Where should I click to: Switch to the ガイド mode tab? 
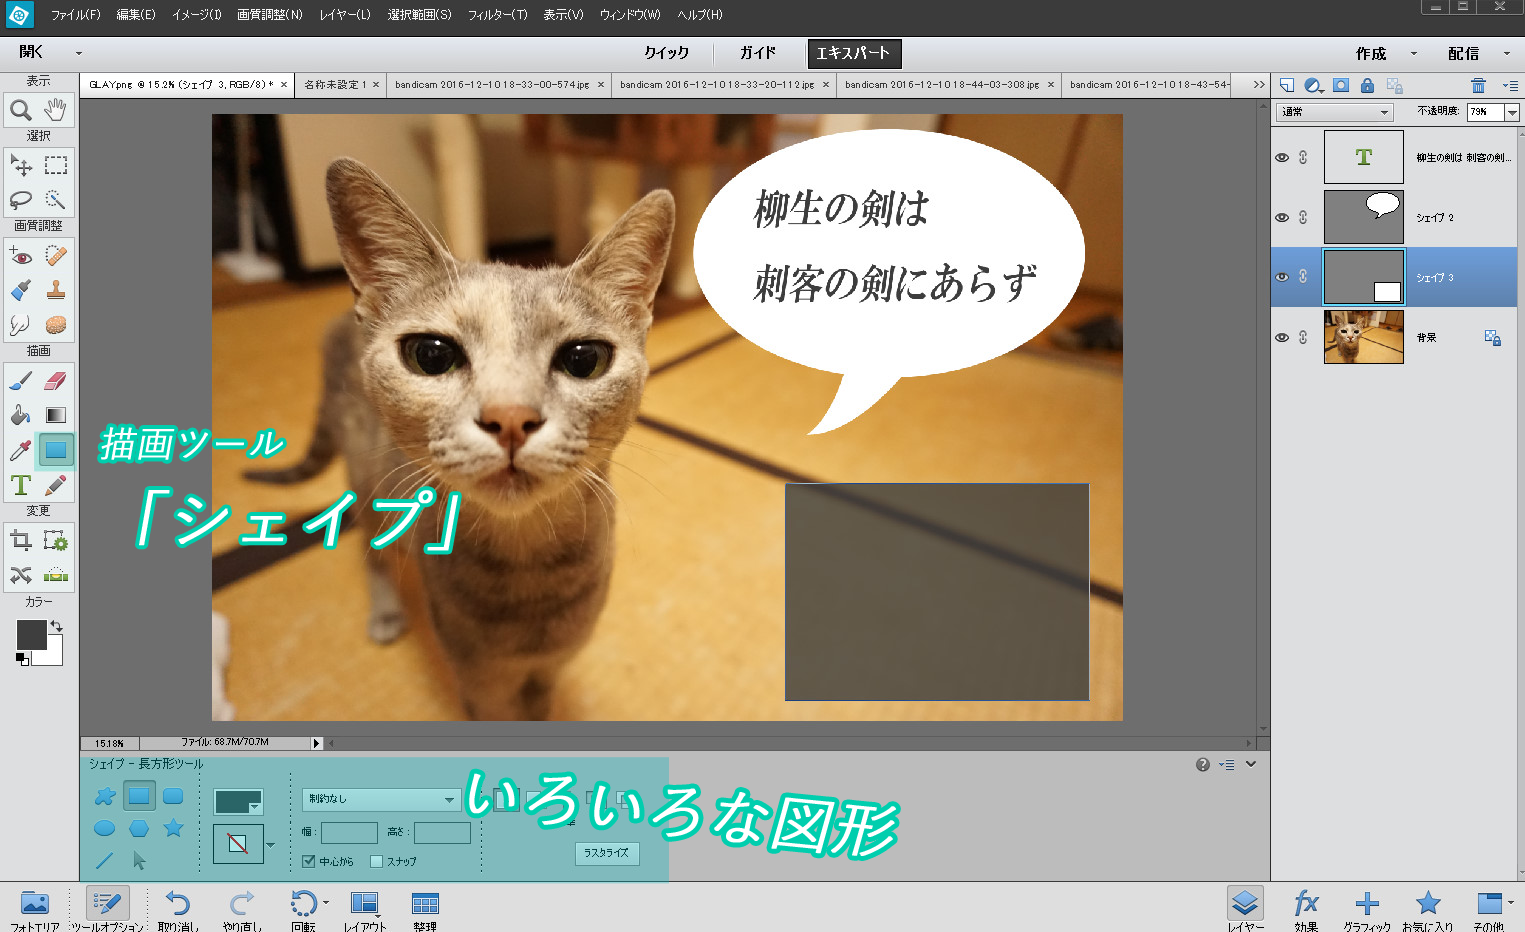(758, 53)
